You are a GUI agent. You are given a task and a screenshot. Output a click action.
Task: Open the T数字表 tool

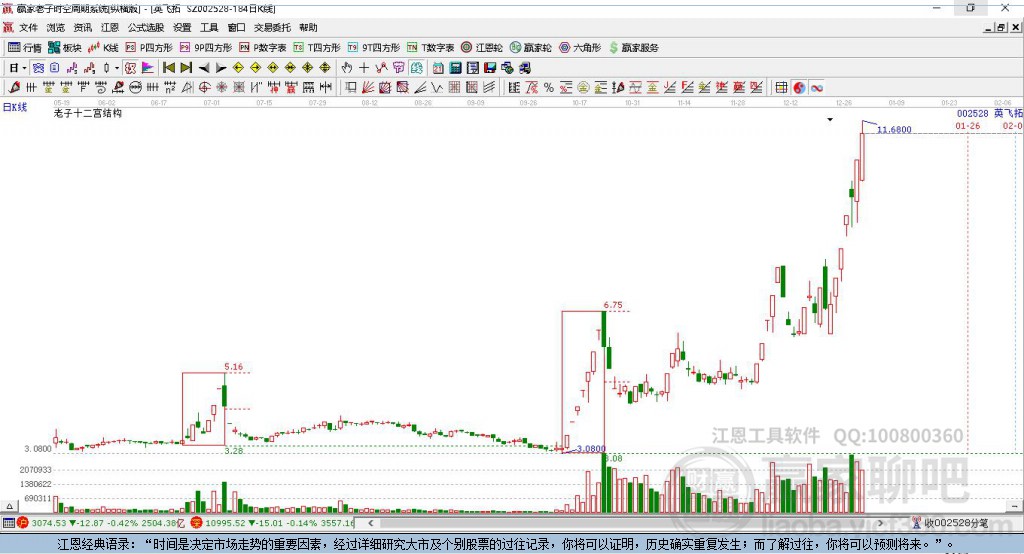pos(430,48)
